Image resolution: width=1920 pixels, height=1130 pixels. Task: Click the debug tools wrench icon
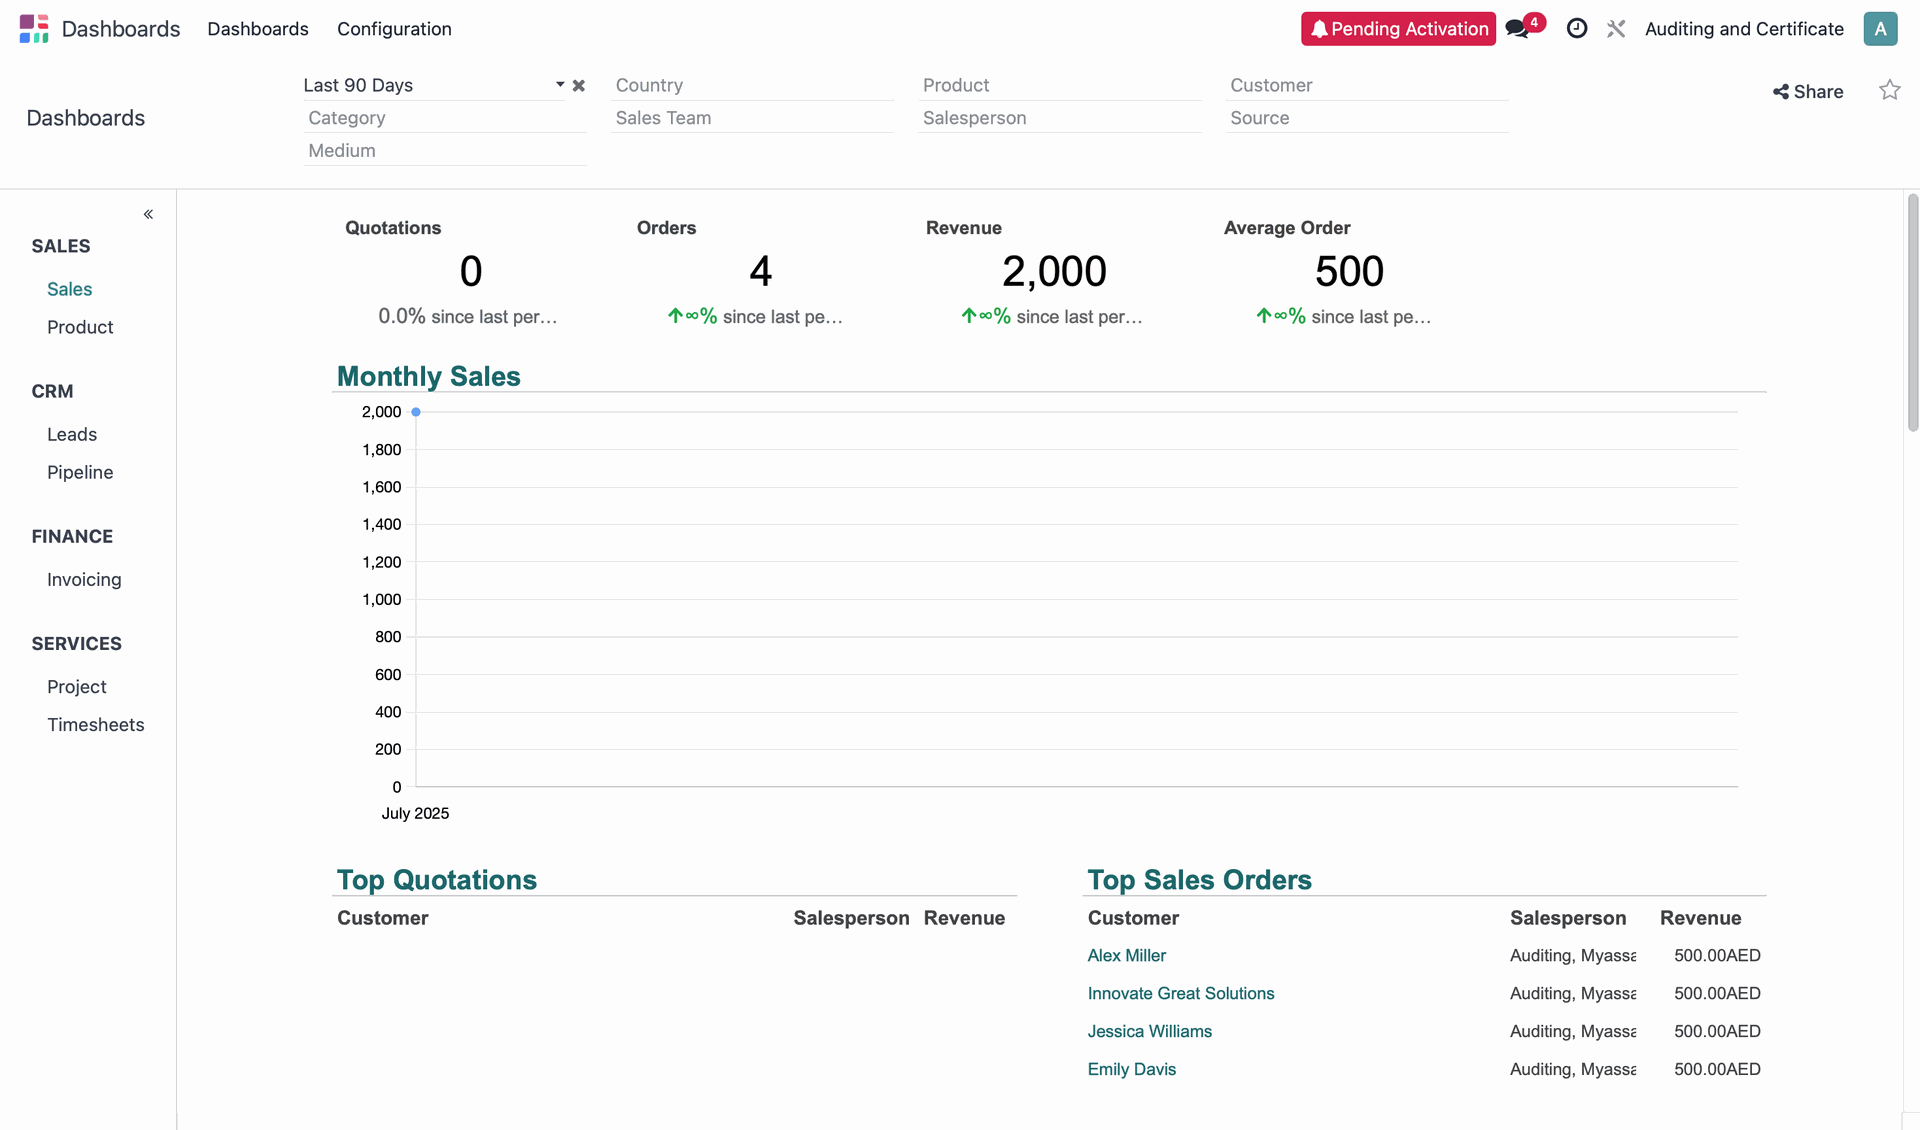[x=1616, y=29]
